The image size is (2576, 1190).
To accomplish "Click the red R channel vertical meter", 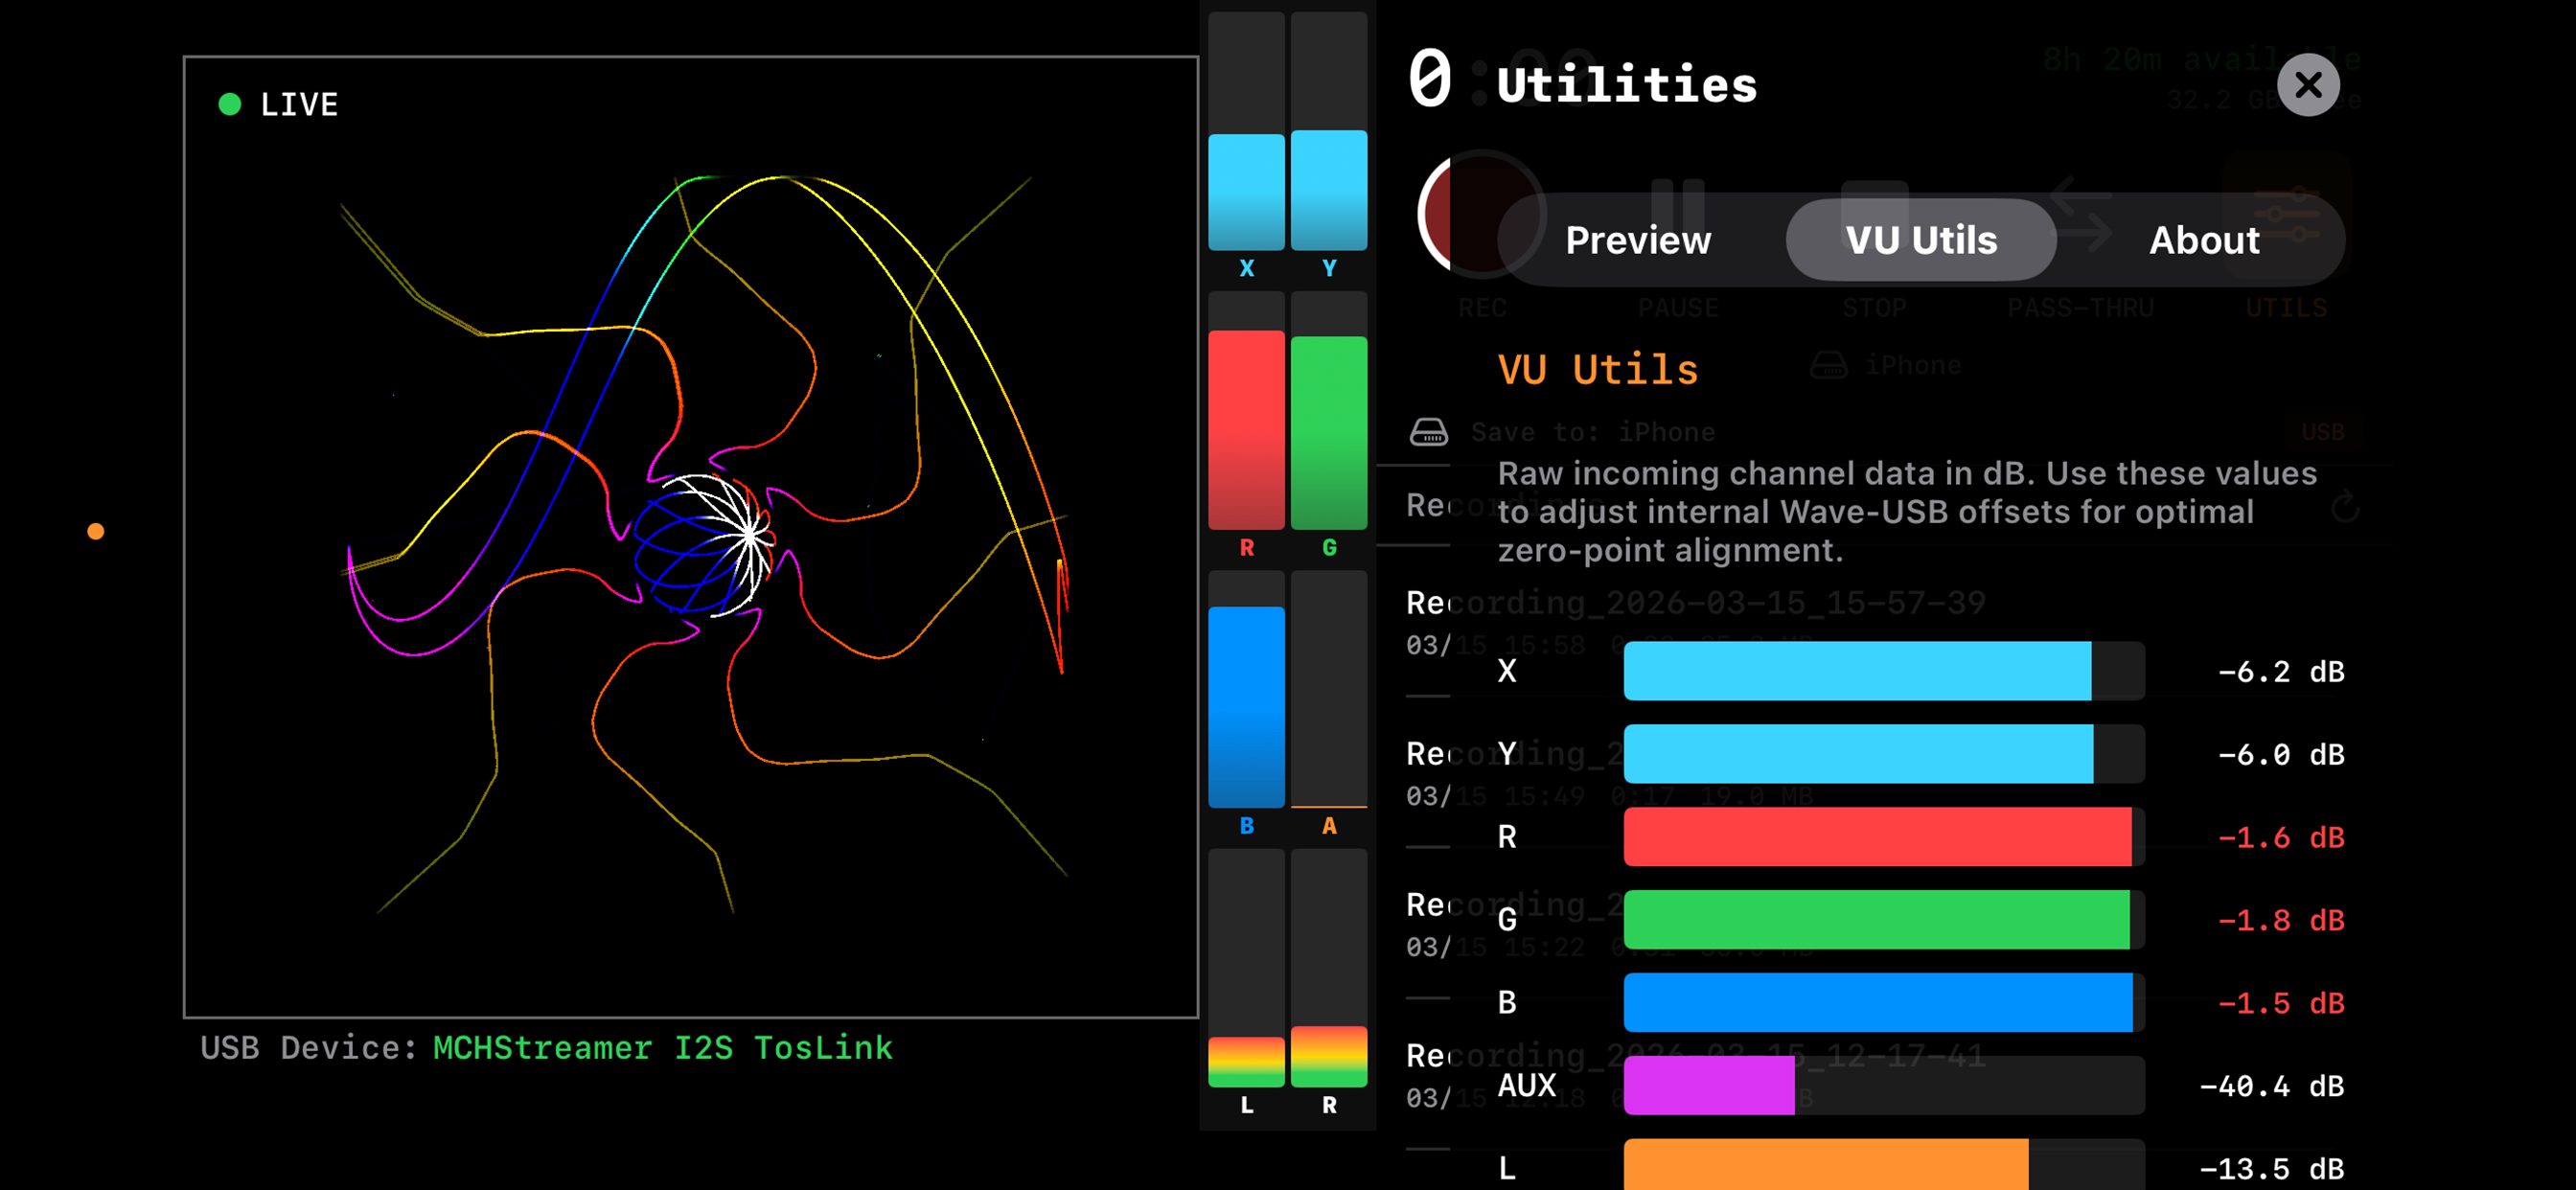I will tap(1246, 411).
